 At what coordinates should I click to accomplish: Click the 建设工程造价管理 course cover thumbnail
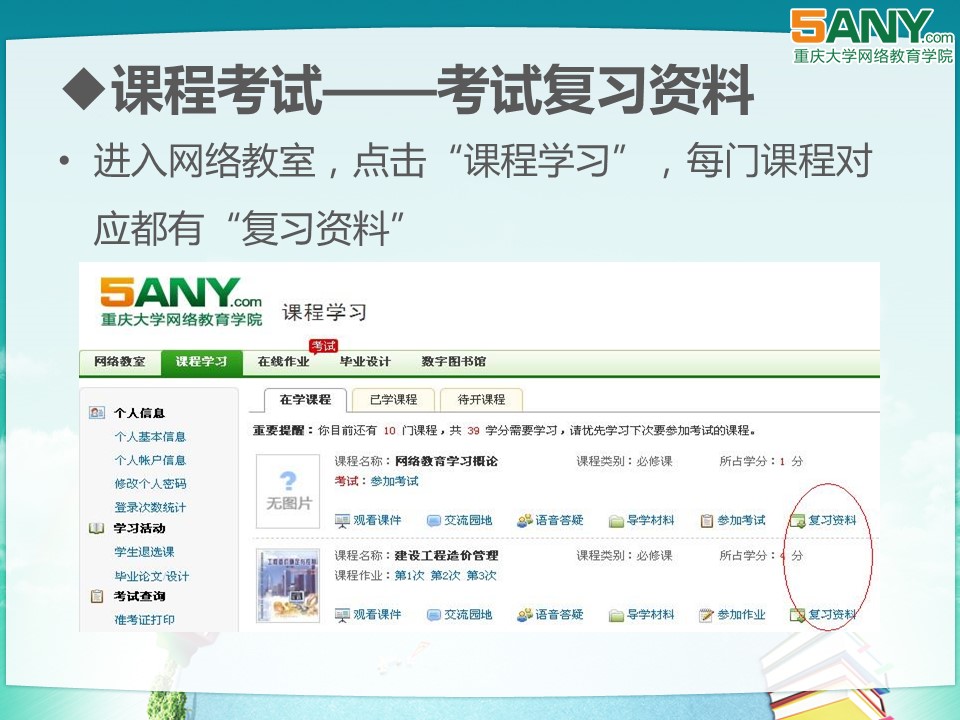[x=288, y=586]
